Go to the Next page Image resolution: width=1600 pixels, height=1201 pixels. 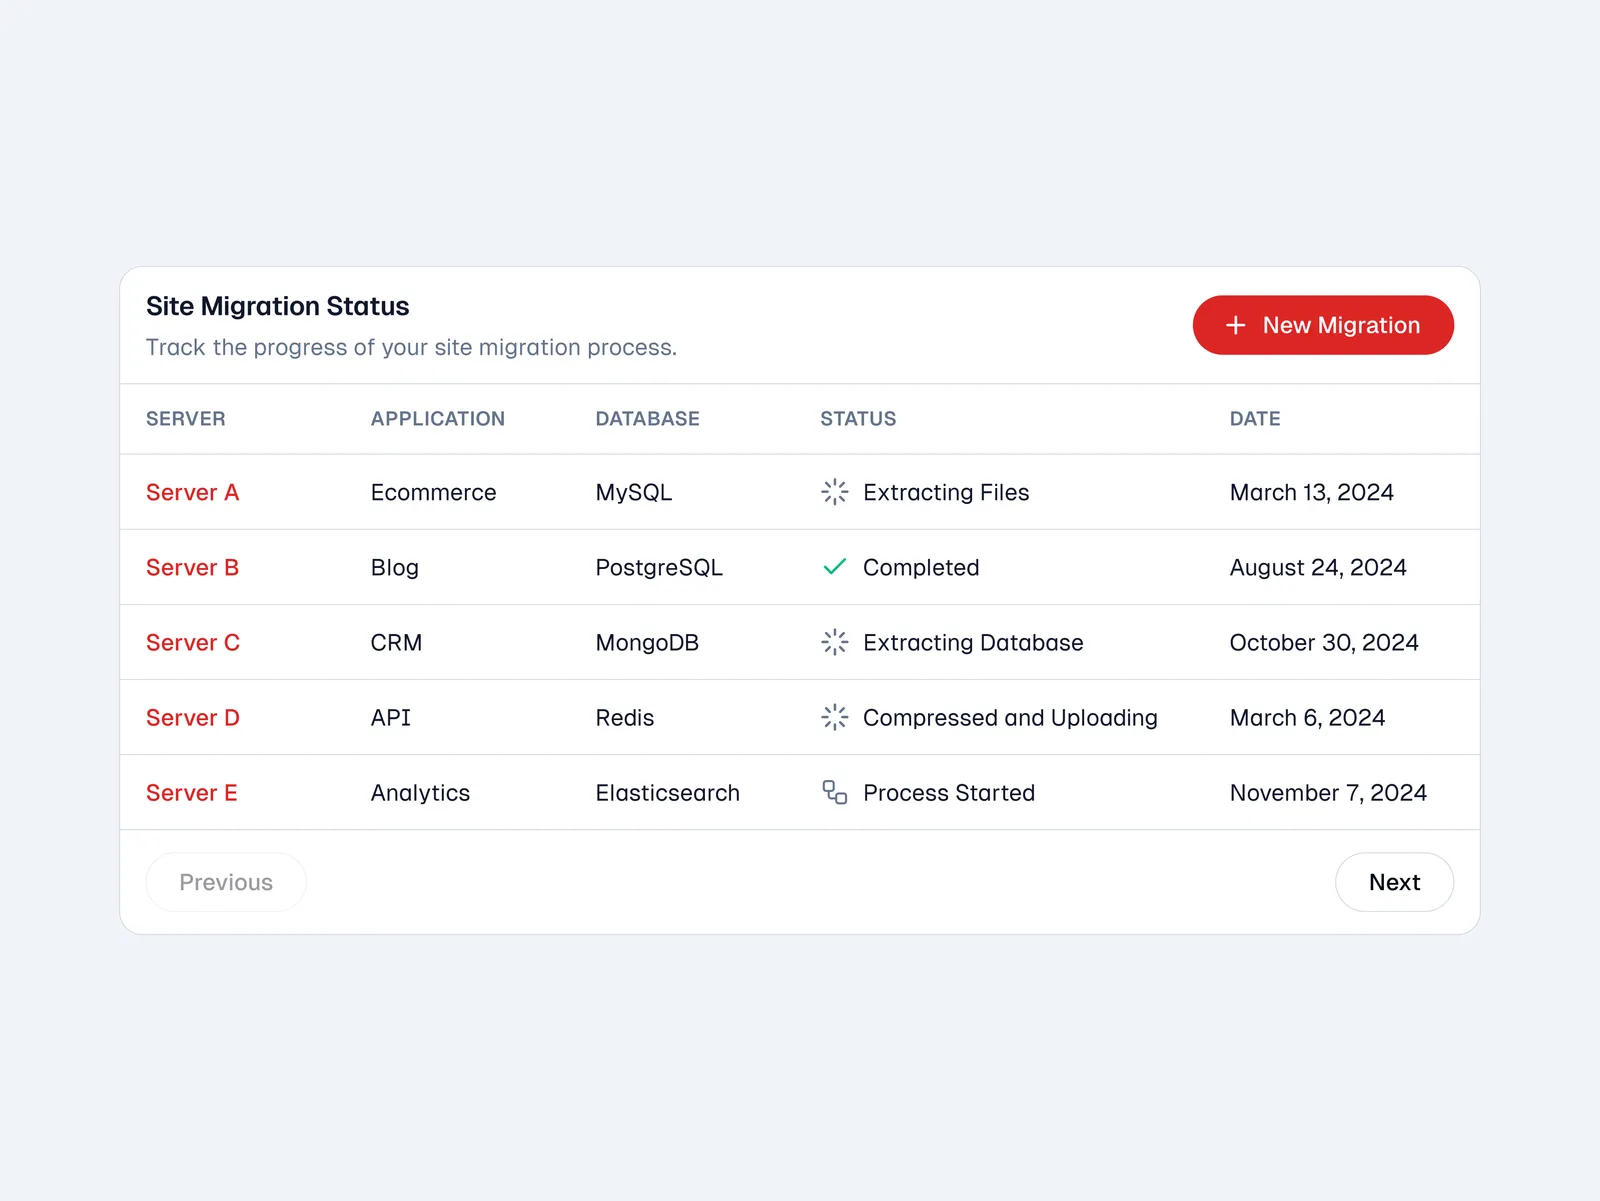(x=1393, y=882)
